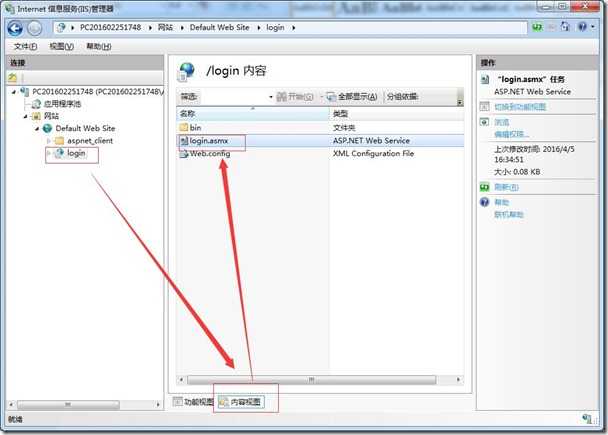The height and width of the screenshot is (435, 608).
Task: Click the Go filter toolbar button
Action: point(295,97)
